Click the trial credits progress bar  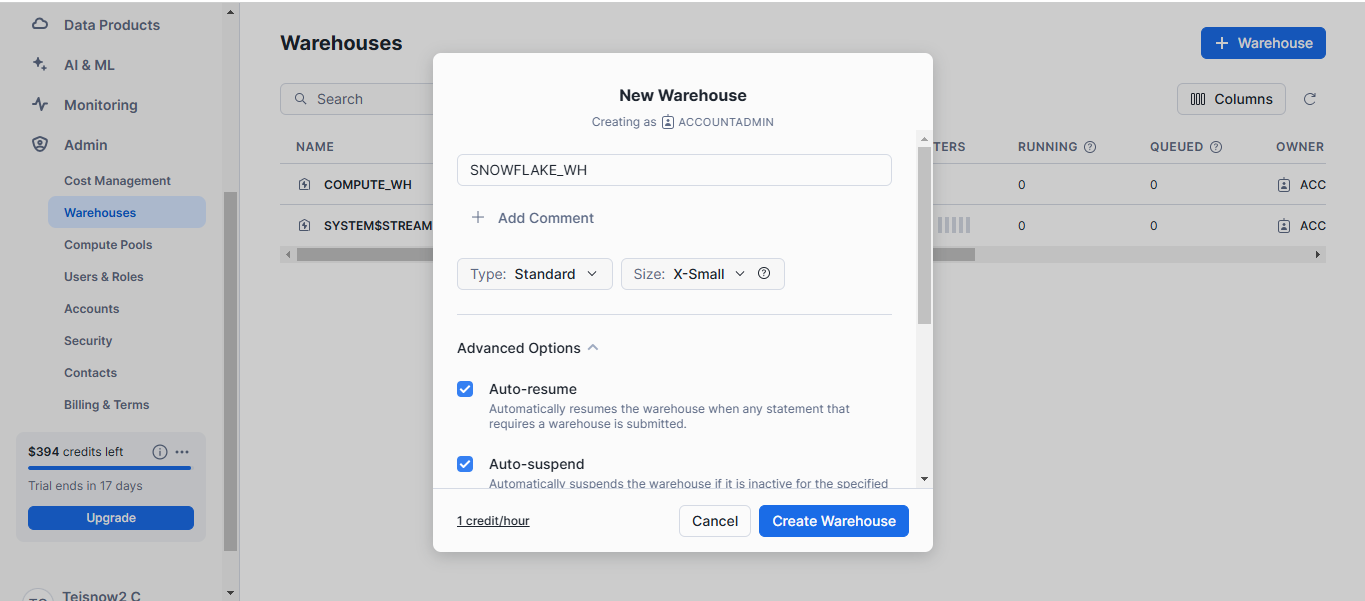110,469
